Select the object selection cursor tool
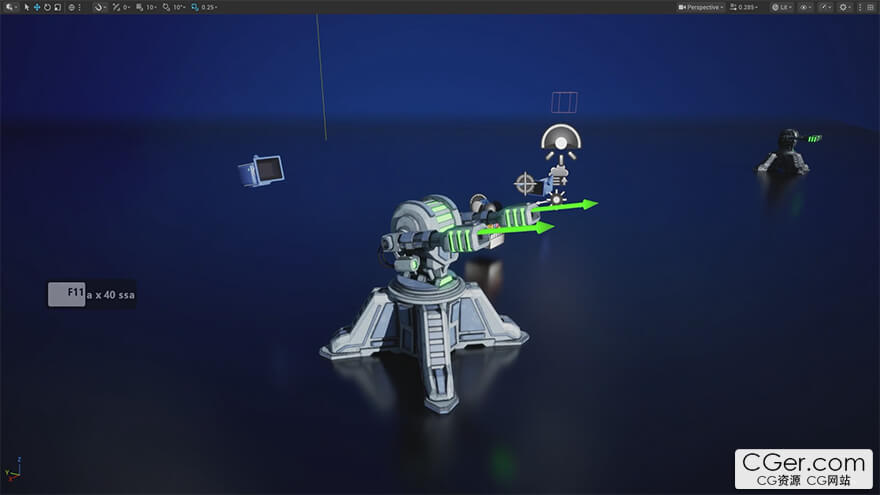The height and width of the screenshot is (495, 880). click(26, 7)
